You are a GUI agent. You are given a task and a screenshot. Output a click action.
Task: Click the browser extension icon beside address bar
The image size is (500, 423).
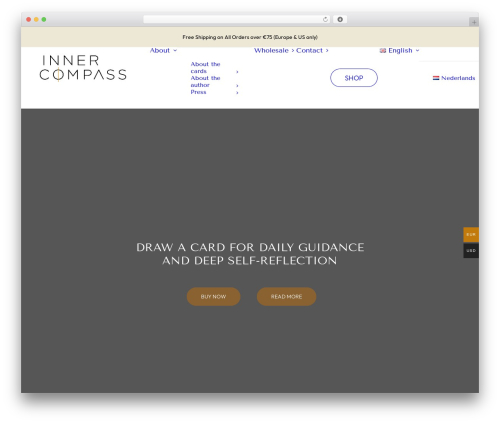340,19
